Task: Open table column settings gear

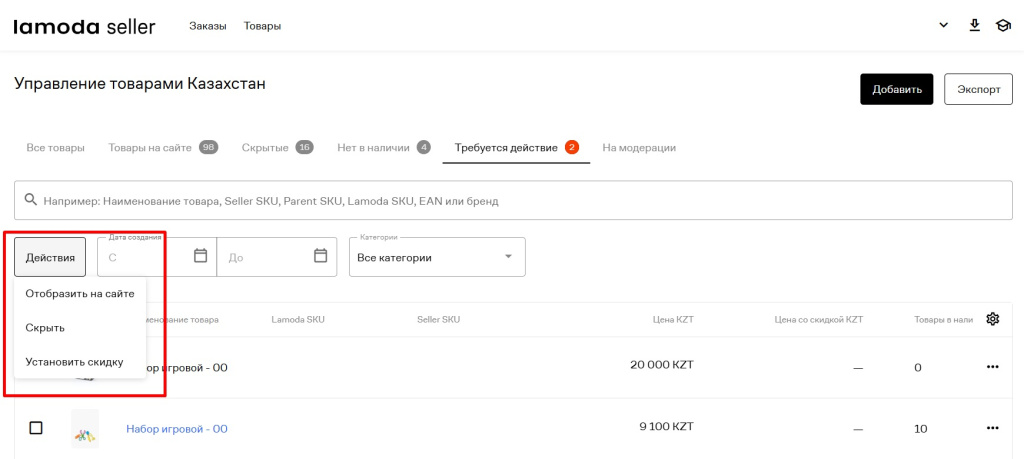Action: pyautogui.click(x=992, y=319)
